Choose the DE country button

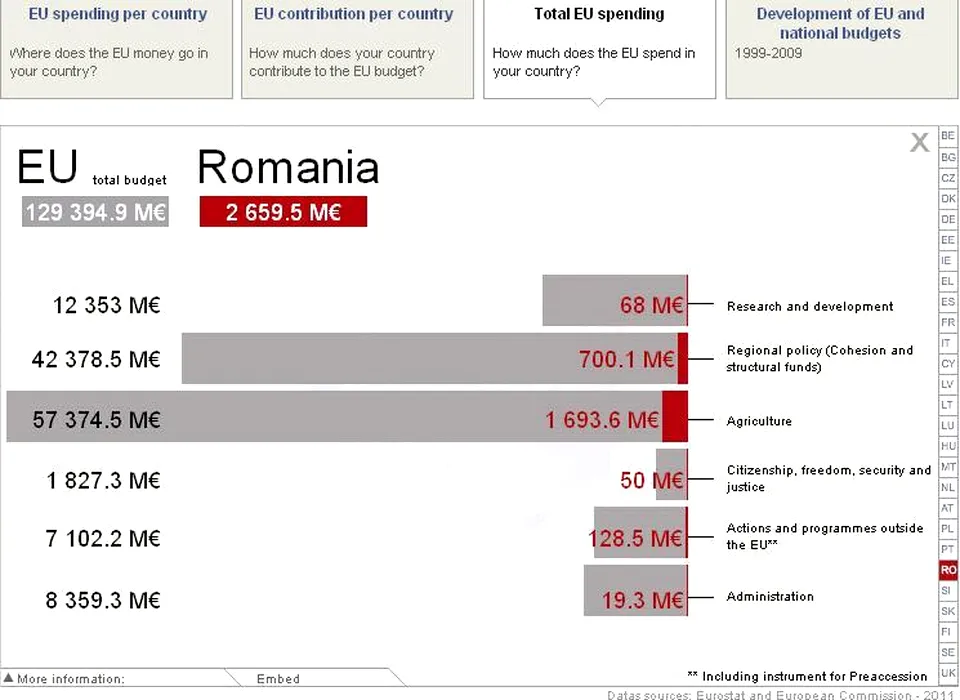point(948,219)
